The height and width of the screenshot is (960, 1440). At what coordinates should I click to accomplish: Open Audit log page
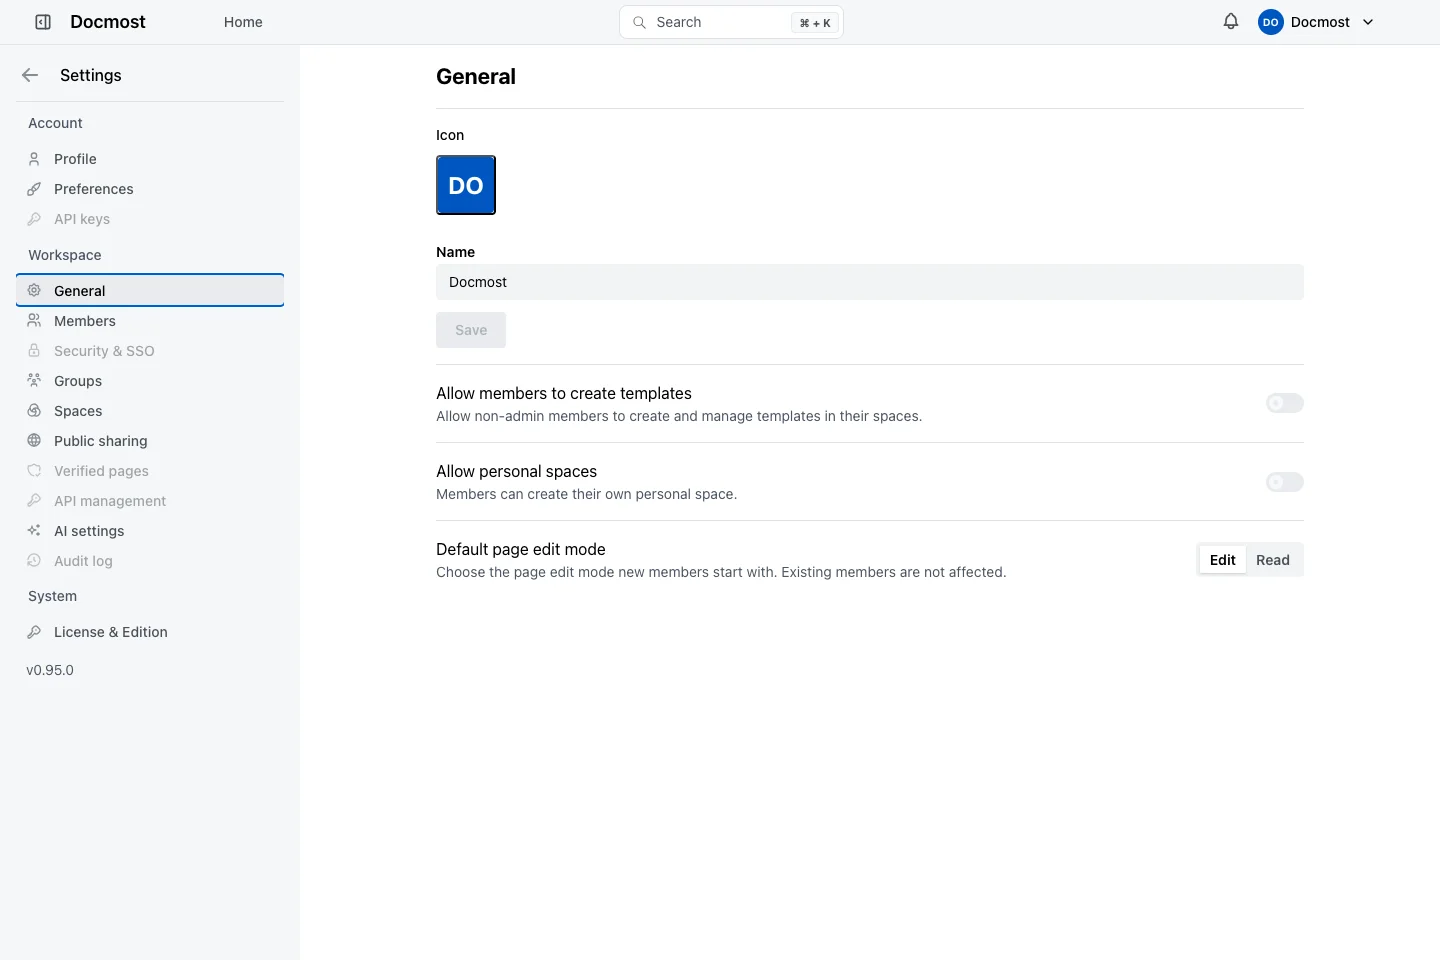tap(150, 561)
